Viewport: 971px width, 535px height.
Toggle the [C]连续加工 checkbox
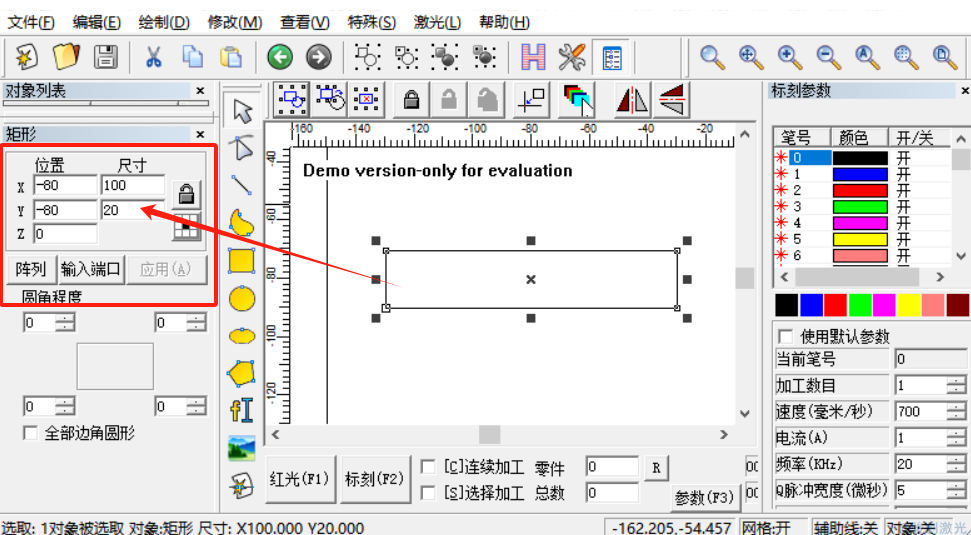[427, 466]
